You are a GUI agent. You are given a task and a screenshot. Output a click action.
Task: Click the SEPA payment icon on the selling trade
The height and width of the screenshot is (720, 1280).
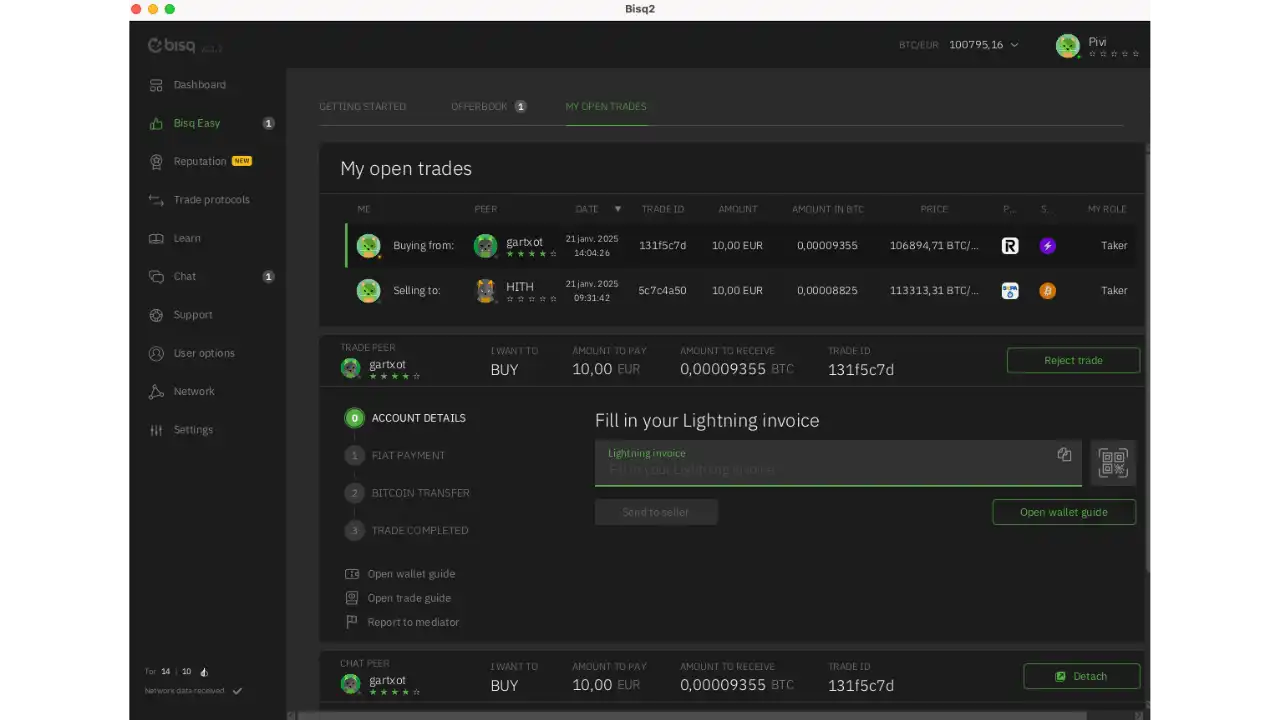pos(1009,290)
